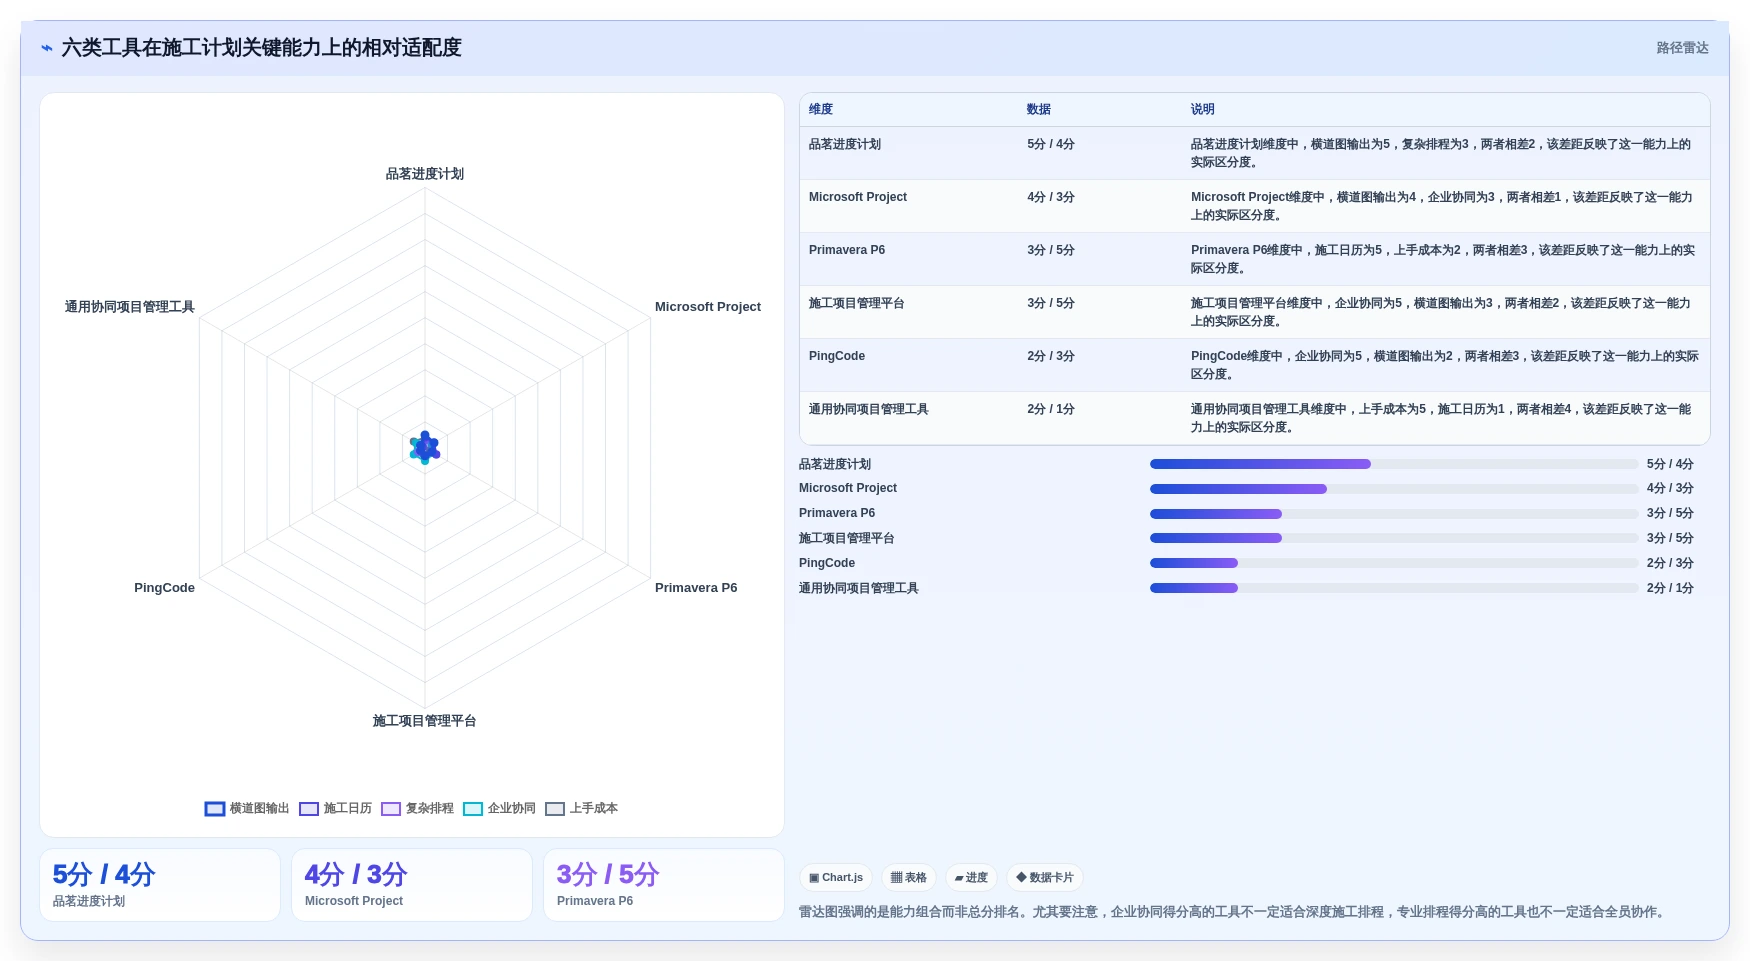Click the 2分 / 1分 table cell

[x=1051, y=409]
